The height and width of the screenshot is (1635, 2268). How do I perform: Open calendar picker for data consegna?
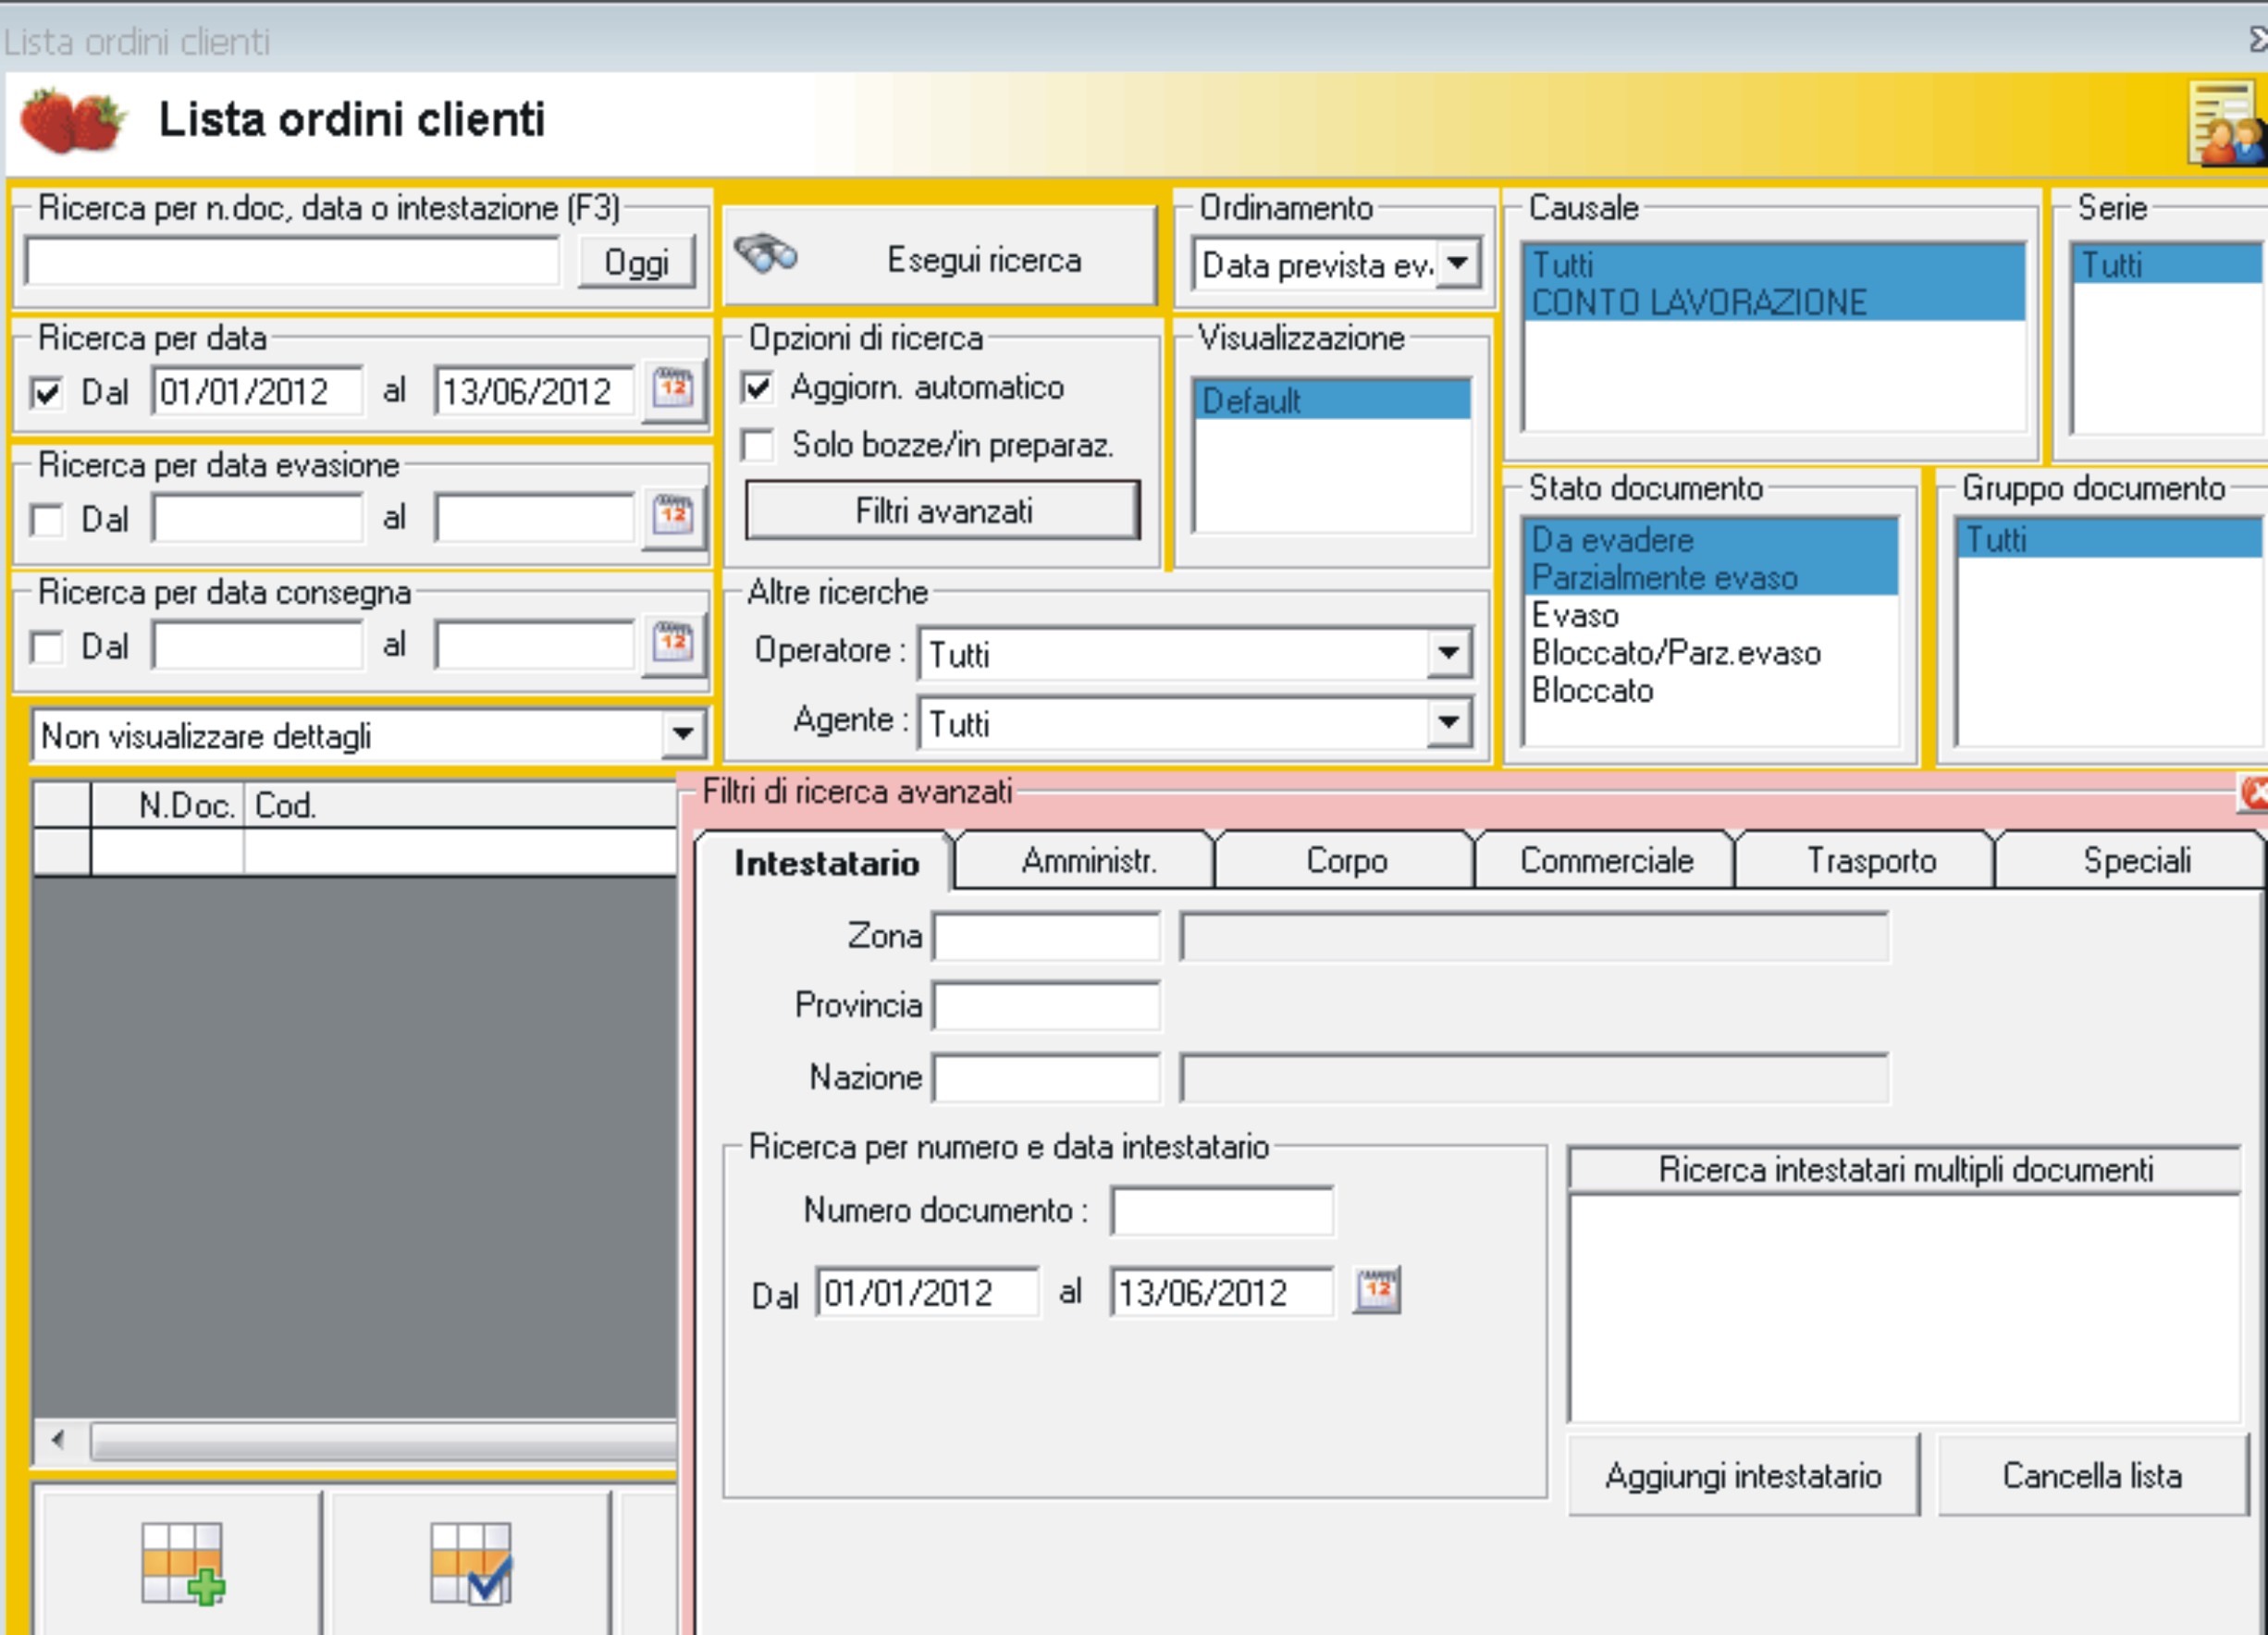[x=673, y=644]
